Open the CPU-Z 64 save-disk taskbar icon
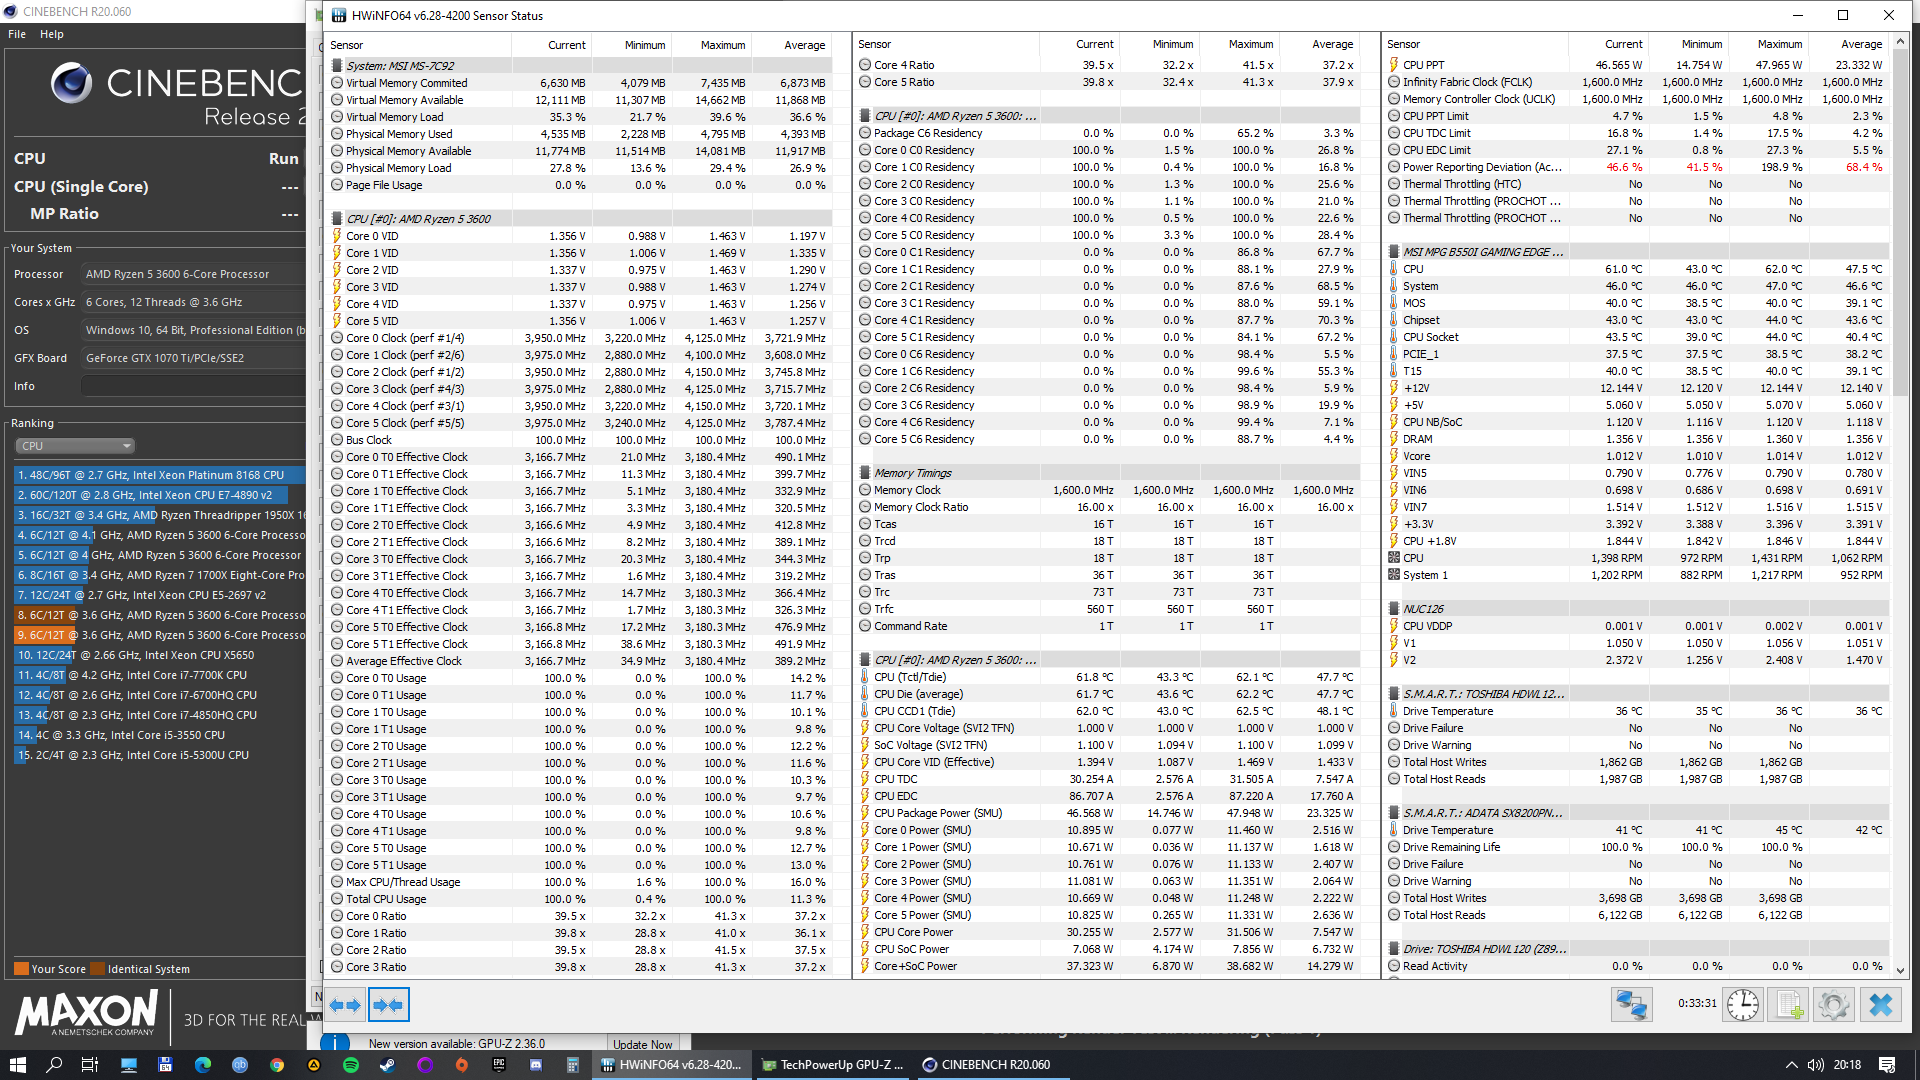This screenshot has height=1080, width=1920. tap(166, 1065)
